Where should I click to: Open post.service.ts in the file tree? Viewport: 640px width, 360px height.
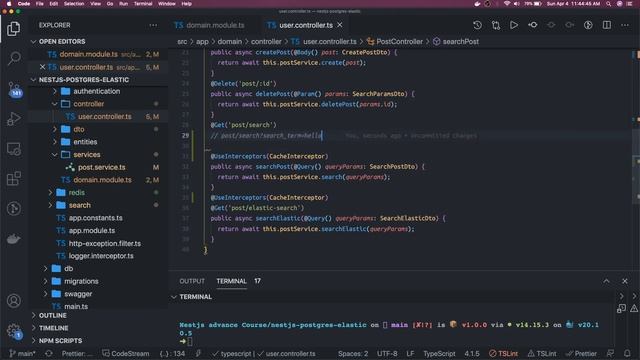[x=102, y=167]
